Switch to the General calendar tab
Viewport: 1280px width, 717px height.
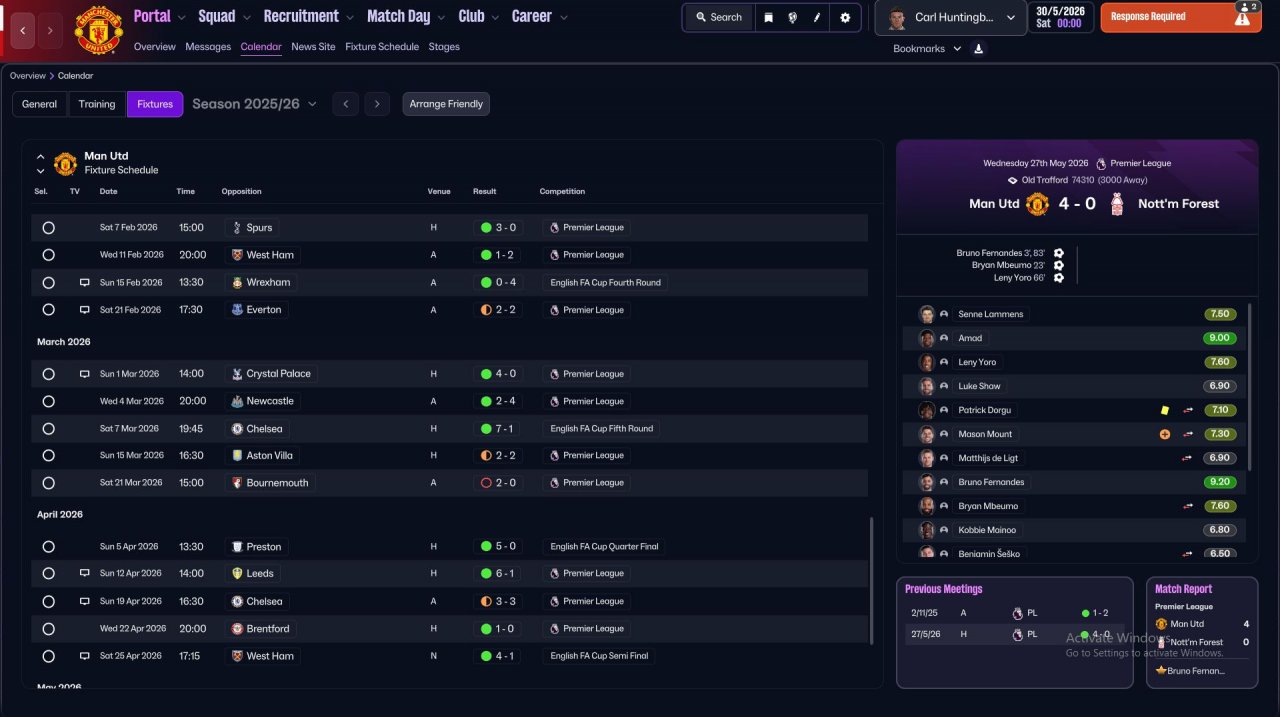pyautogui.click(x=40, y=104)
